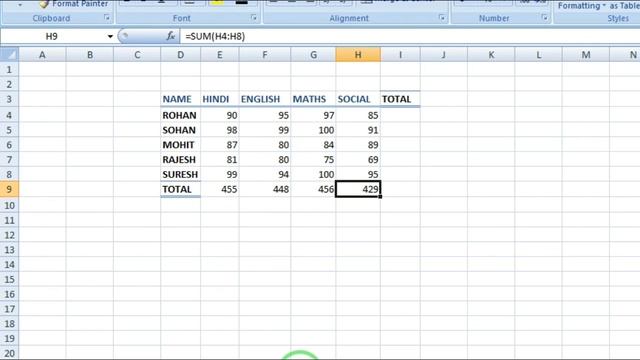Screen dimensions: 640x360
Task: Select column D header
Action: tap(180, 55)
